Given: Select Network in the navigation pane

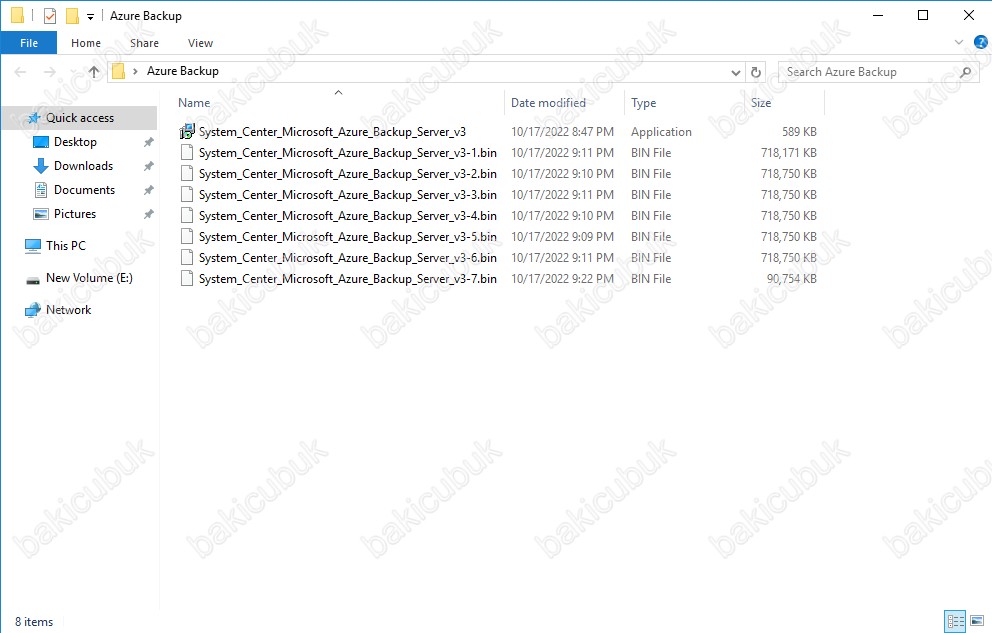Looking at the screenshot, I should click(x=68, y=310).
